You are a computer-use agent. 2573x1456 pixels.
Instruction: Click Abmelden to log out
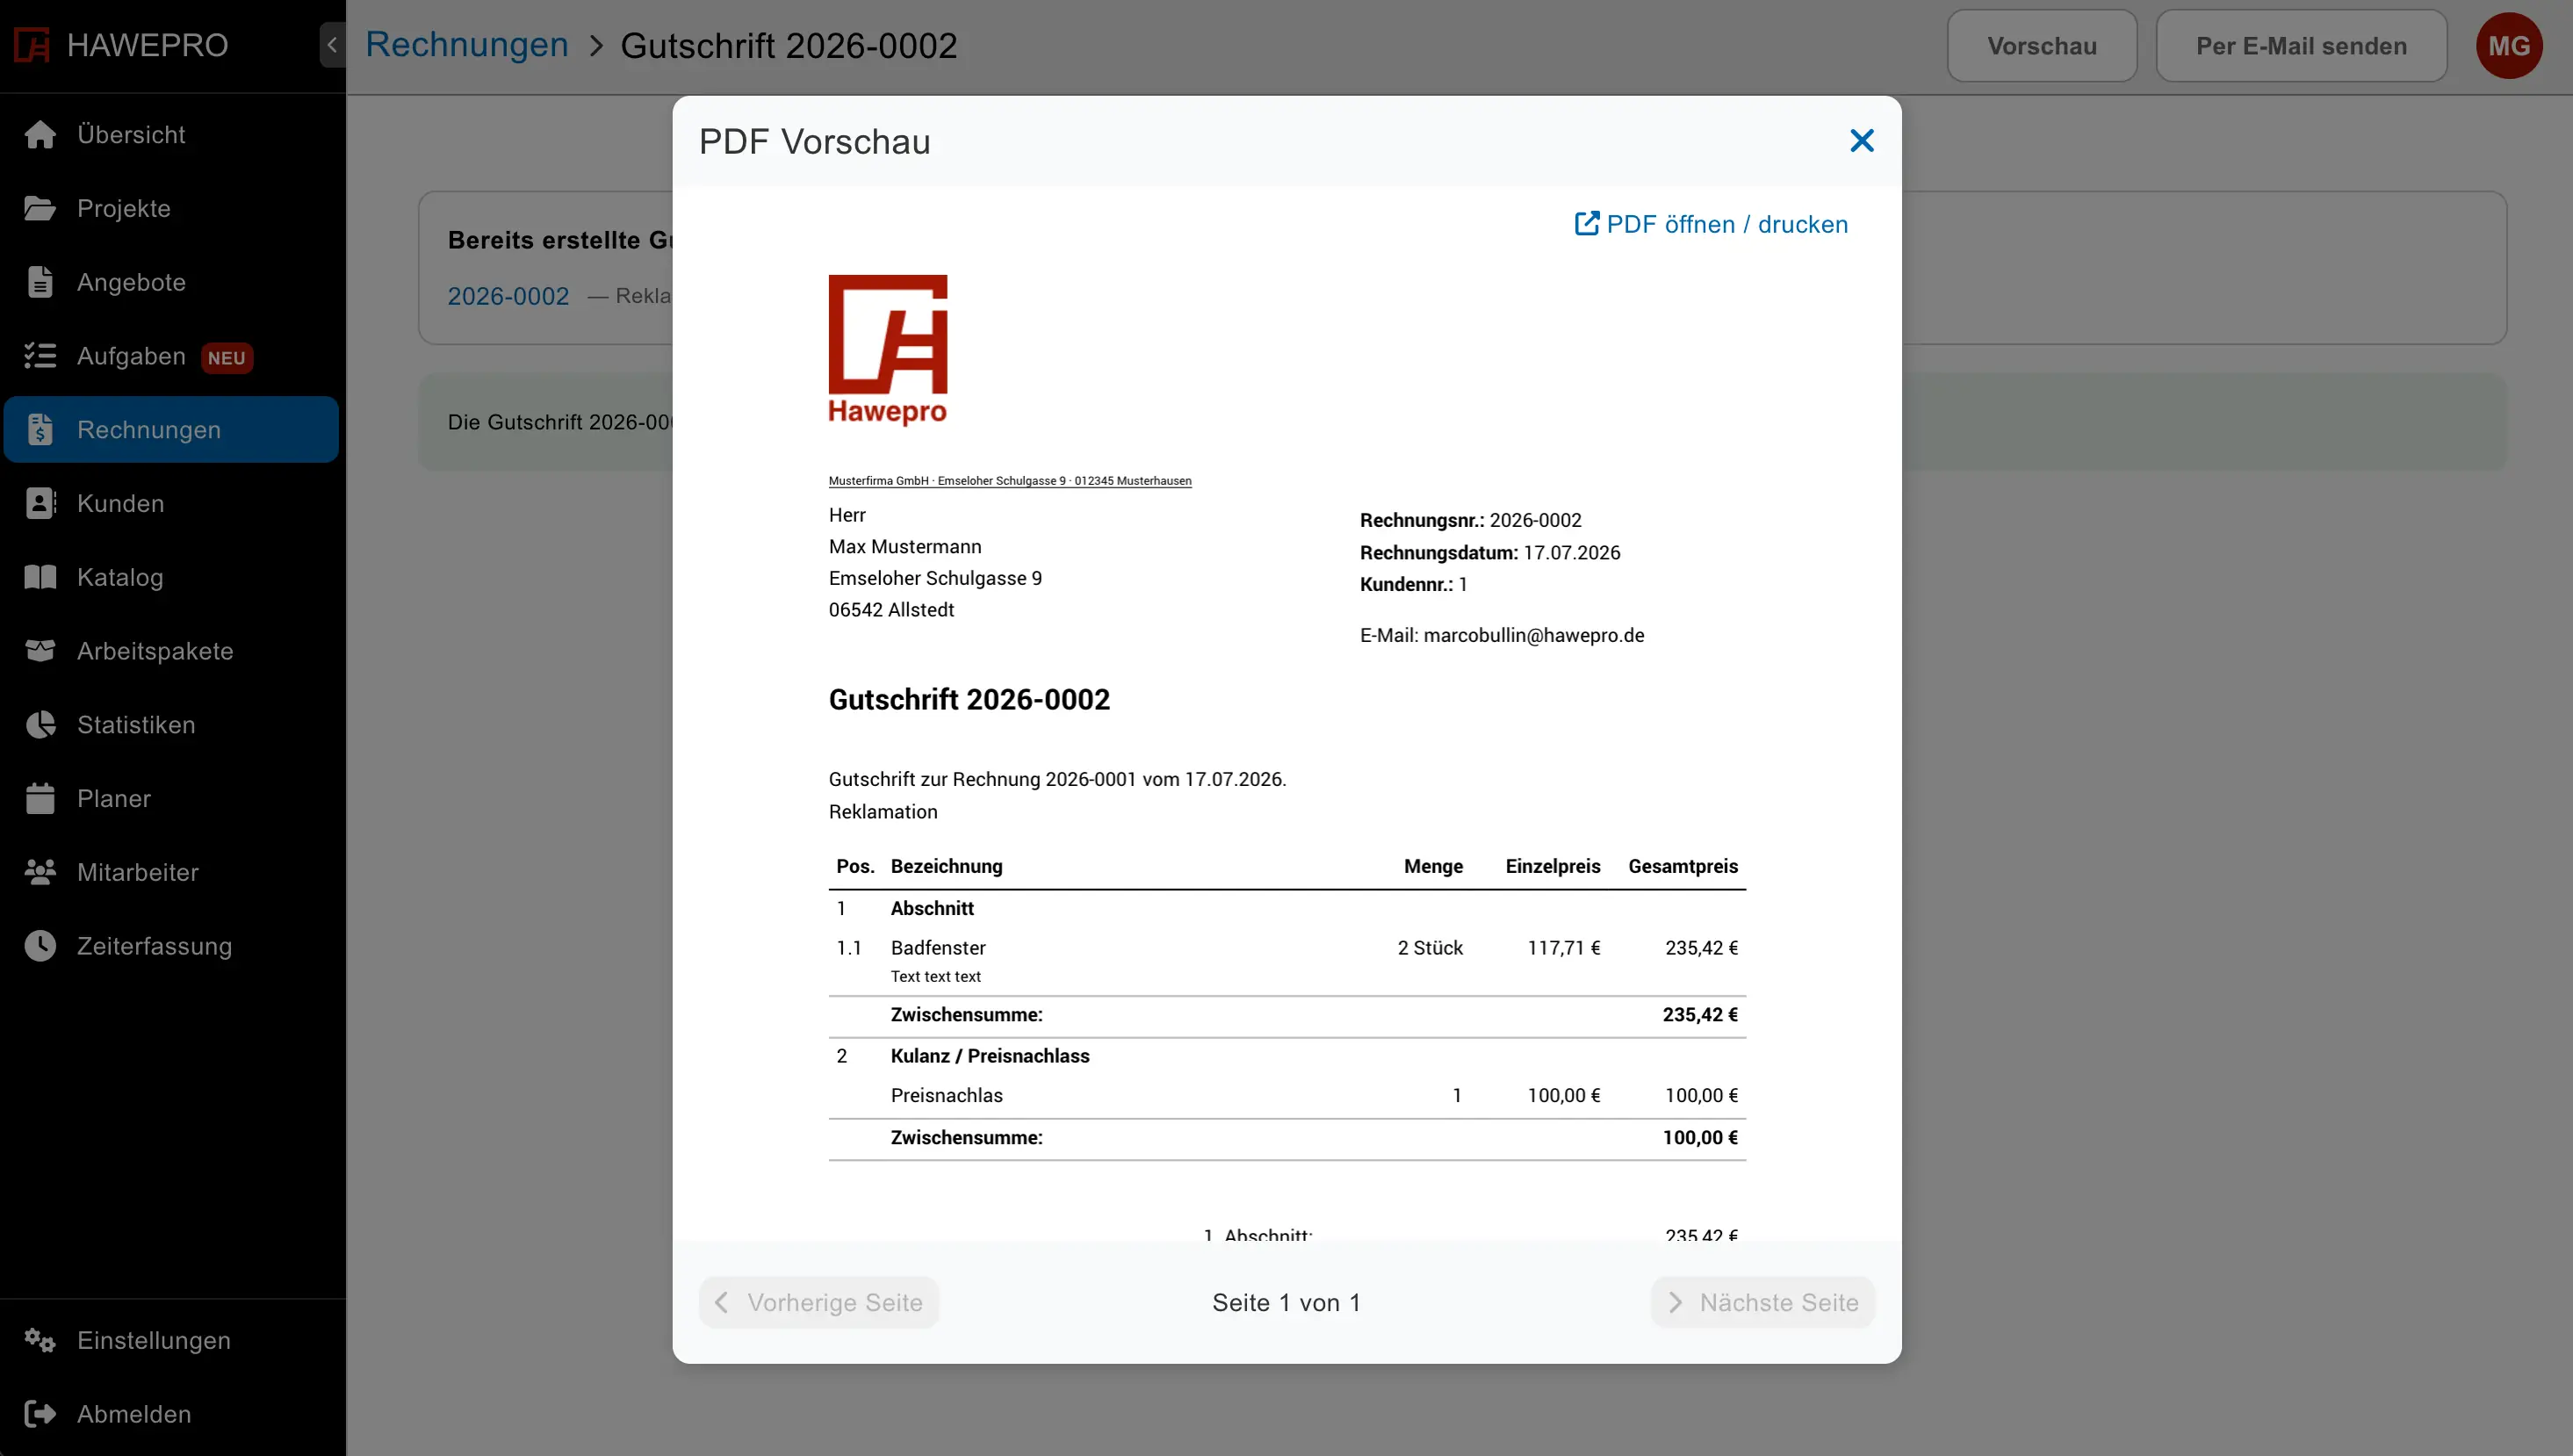click(x=172, y=1414)
